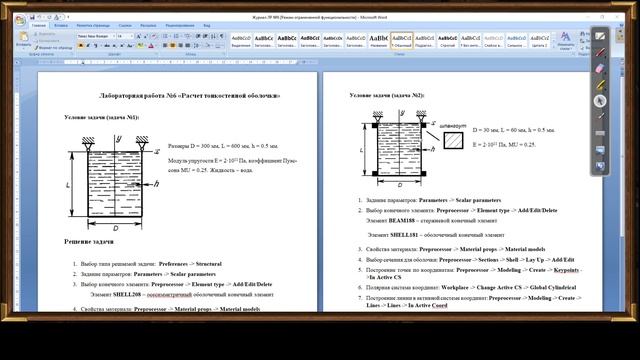The height and width of the screenshot is (360, 640).
Task: Apply yellow text highlight color
Action: pyautogui.click(x=140, y=45)
